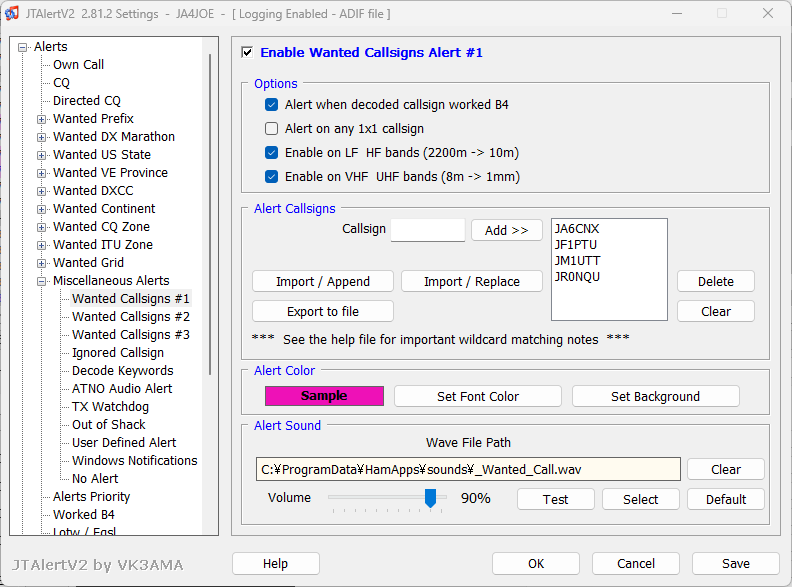Expand the Wanted Grid node

41,263
